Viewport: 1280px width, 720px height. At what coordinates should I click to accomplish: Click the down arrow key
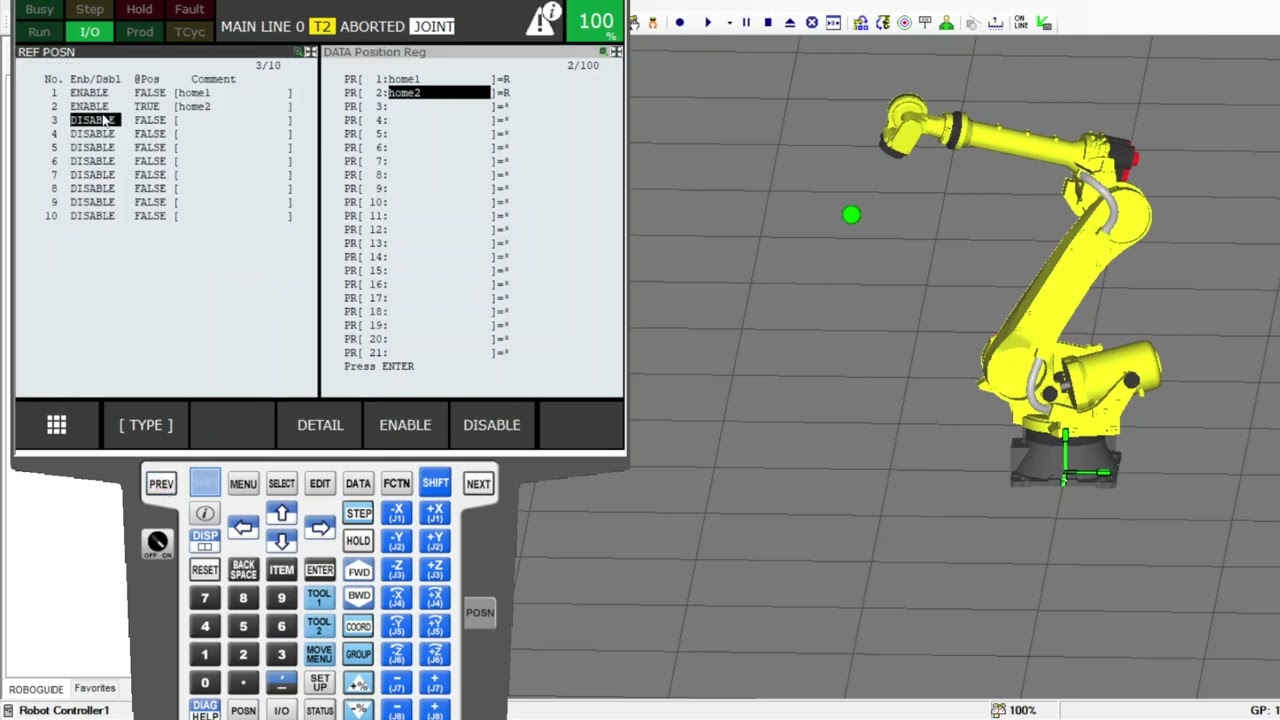(x=282, y=541)
